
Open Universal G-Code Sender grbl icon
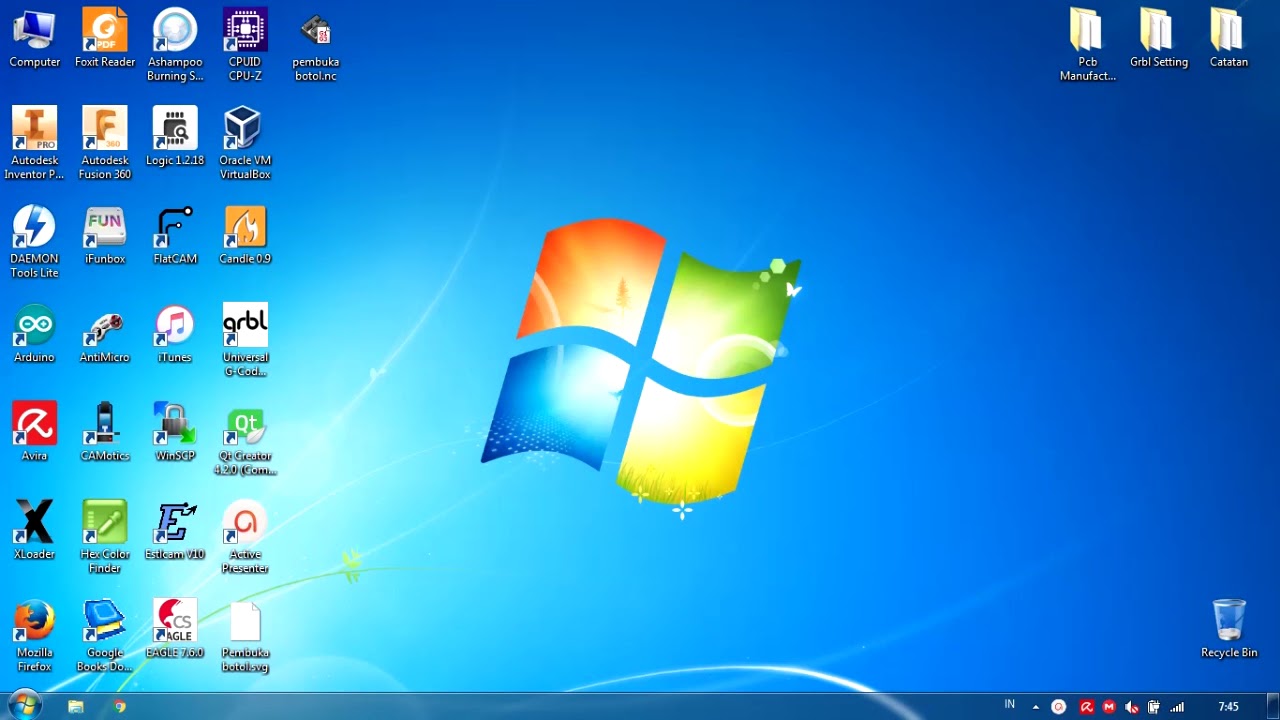[245, 340]
